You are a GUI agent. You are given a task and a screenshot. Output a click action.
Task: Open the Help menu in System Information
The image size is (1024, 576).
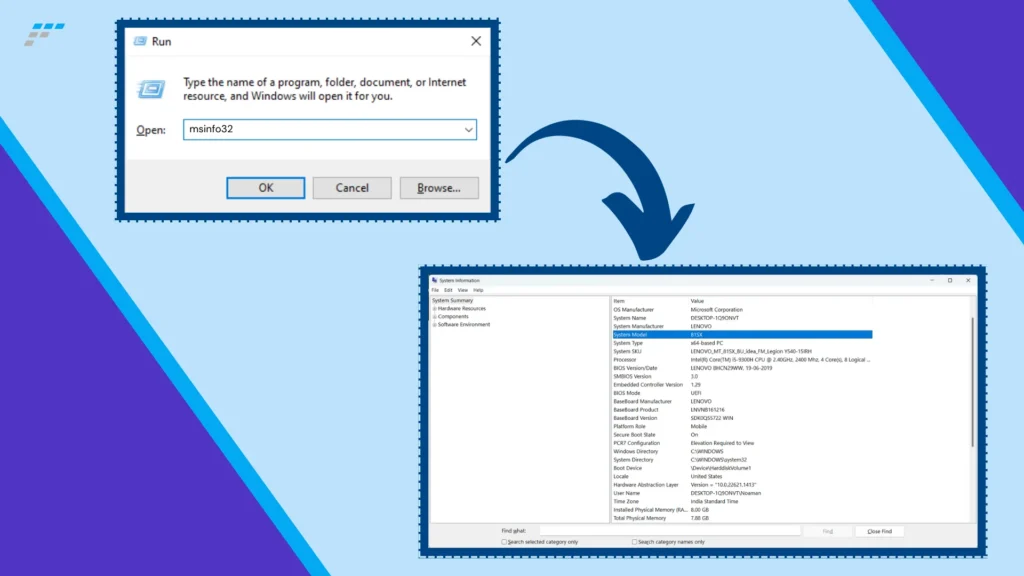pos(478,290)
